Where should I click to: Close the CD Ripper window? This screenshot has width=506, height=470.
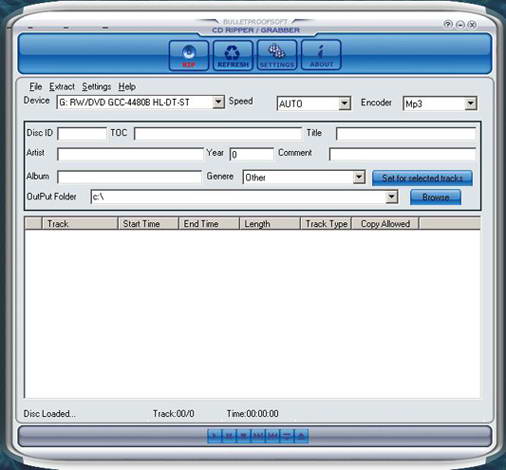pos(472,24)
